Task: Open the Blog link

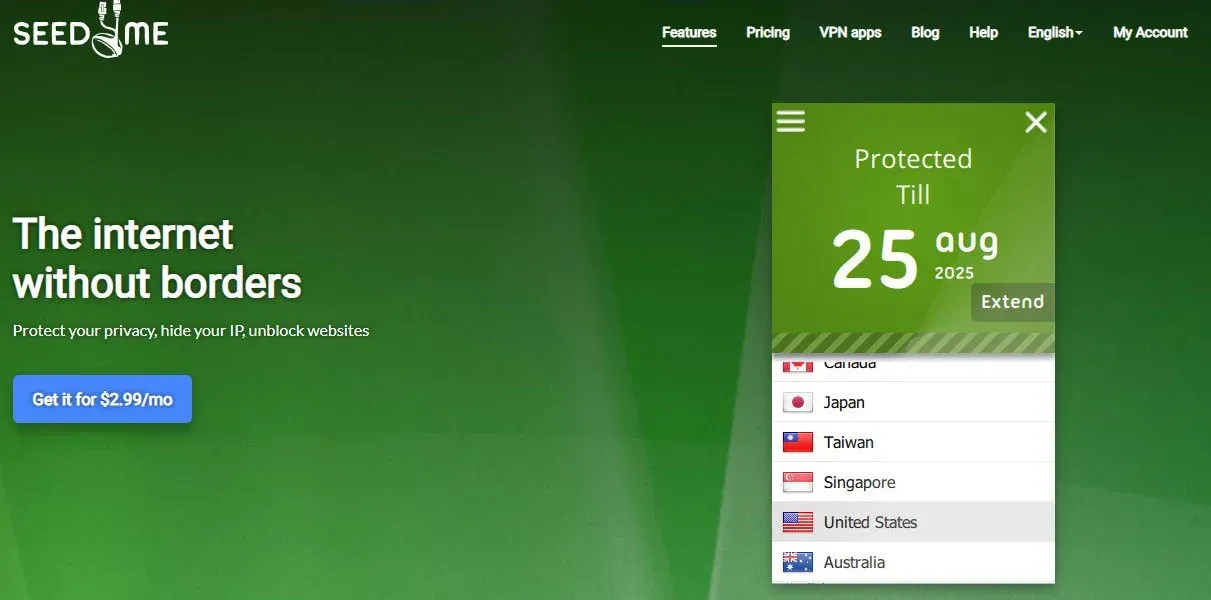Action: [925, 32]
